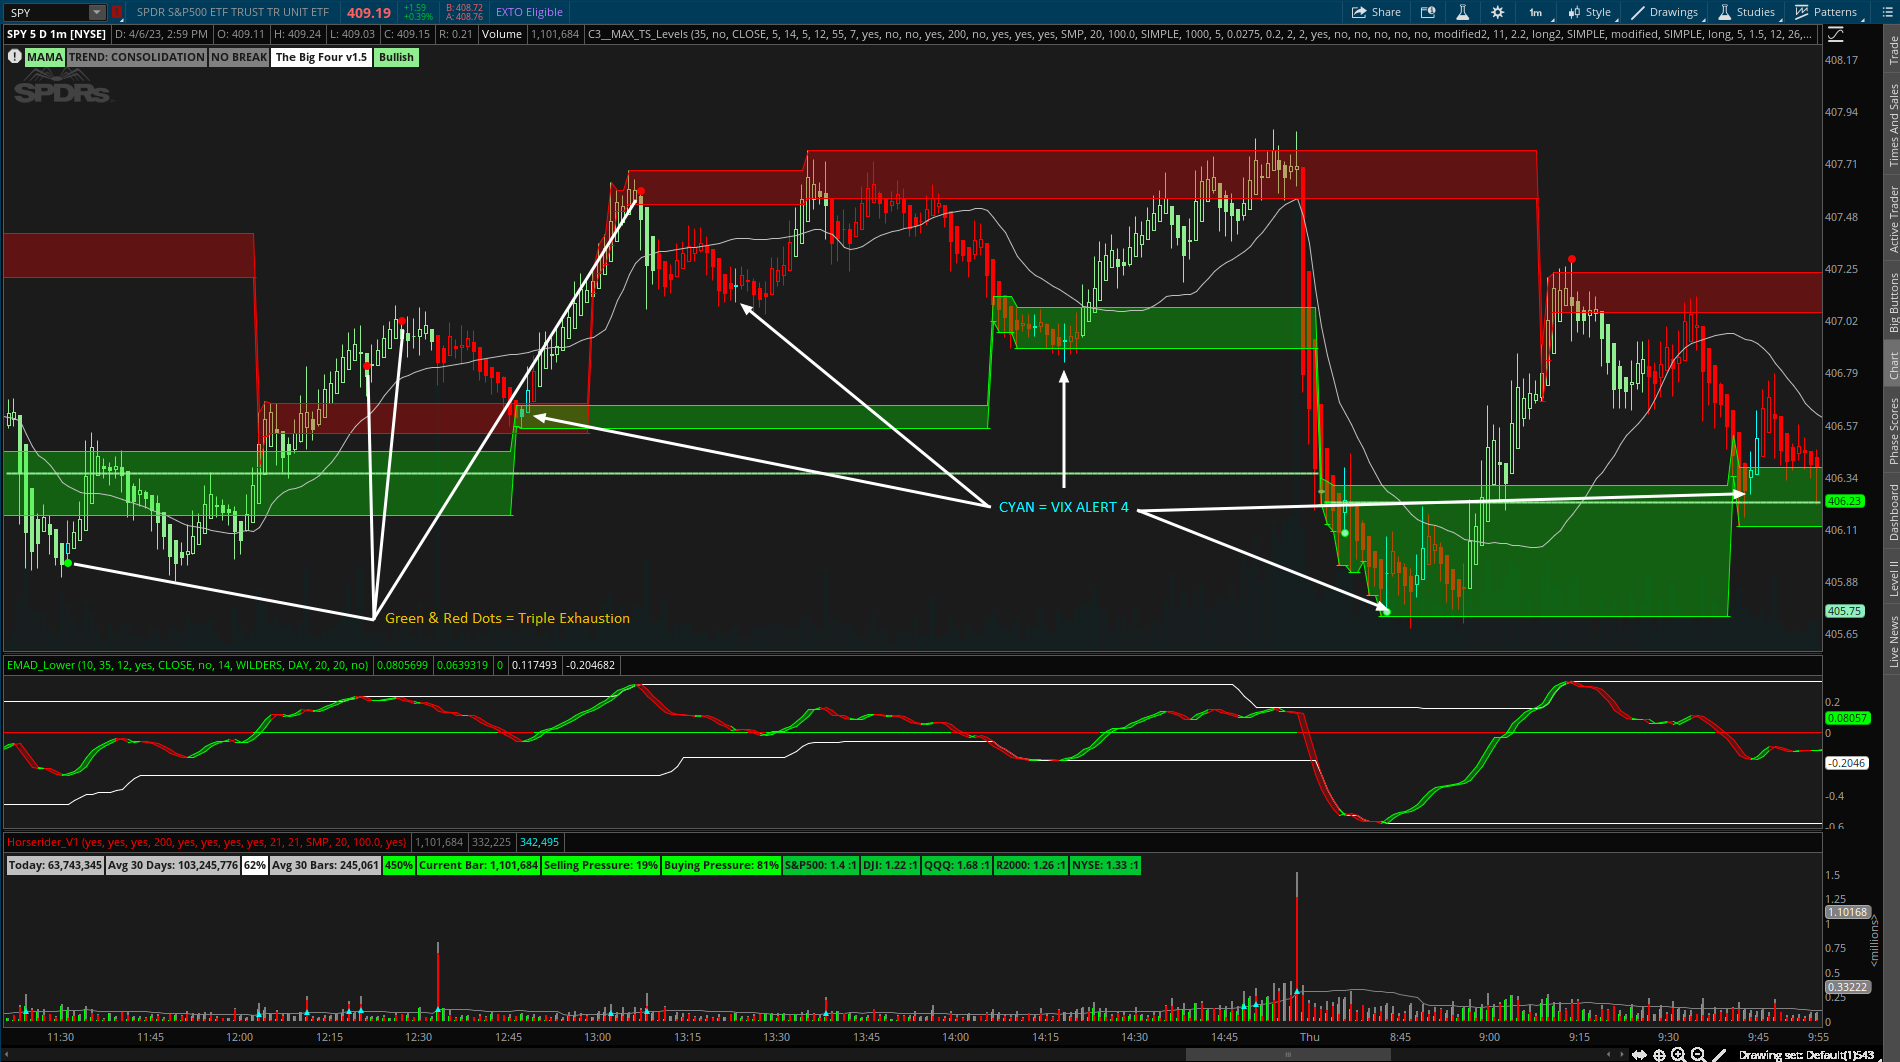Click the zoom out magnifier icon
This screenshot has height=1062, width=1900.
[x=1697, y=1054]
